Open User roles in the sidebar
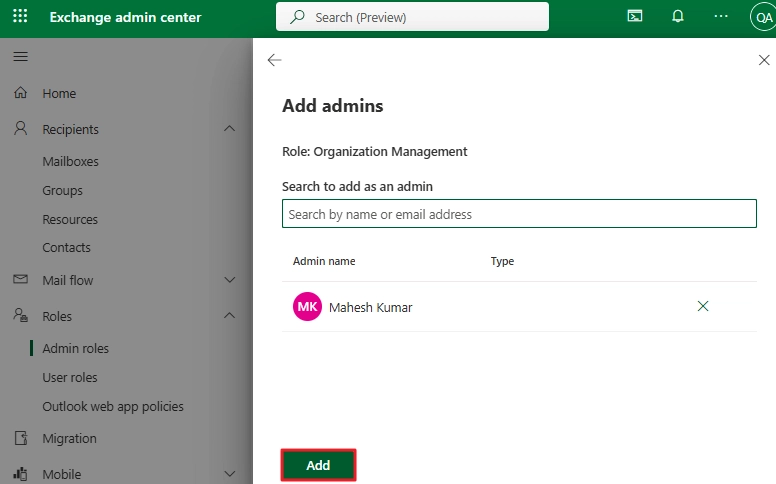Viewport: 776px width, 484px height. (70, 378)
